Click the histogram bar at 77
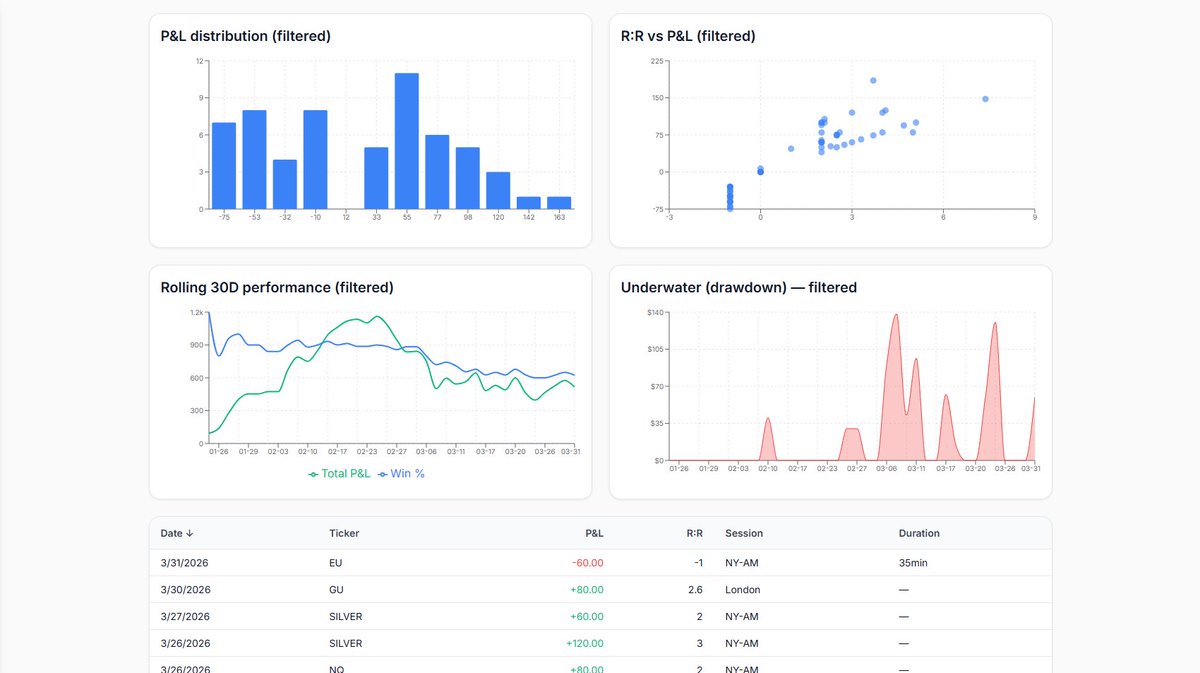 [x=437, y=172]
